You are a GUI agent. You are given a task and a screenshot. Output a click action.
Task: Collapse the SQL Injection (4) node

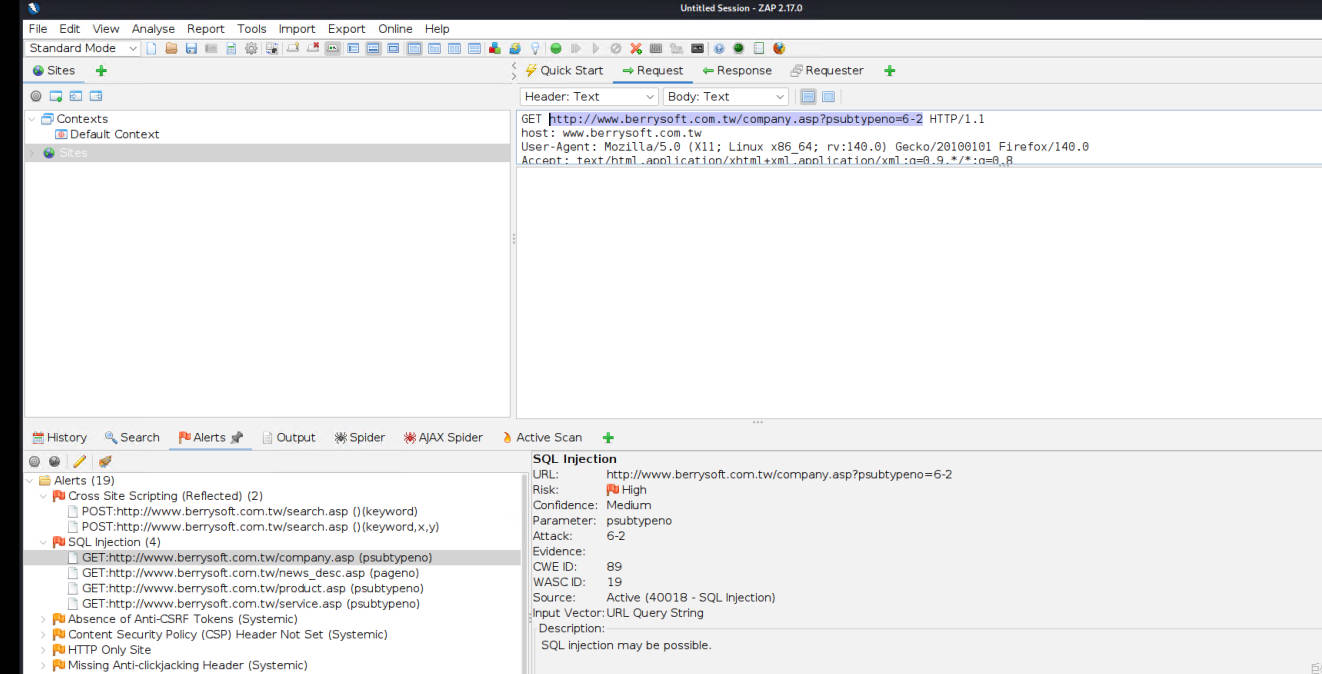pos(44,542)
